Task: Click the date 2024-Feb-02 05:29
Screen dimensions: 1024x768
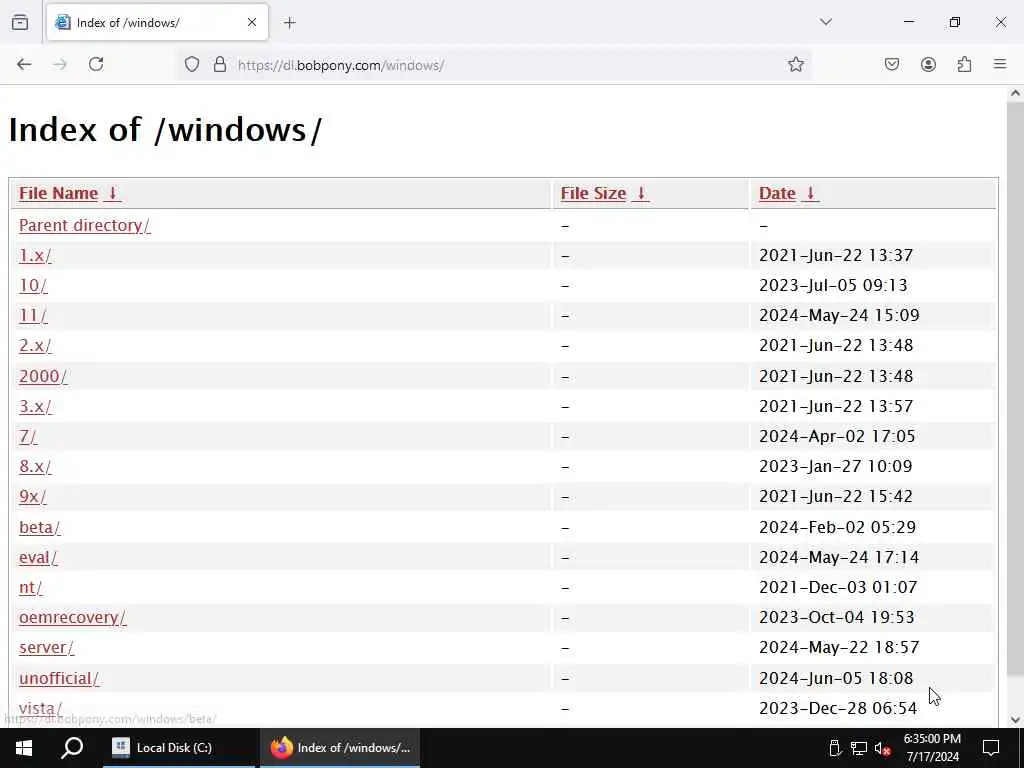Action: tap(837, 527)
